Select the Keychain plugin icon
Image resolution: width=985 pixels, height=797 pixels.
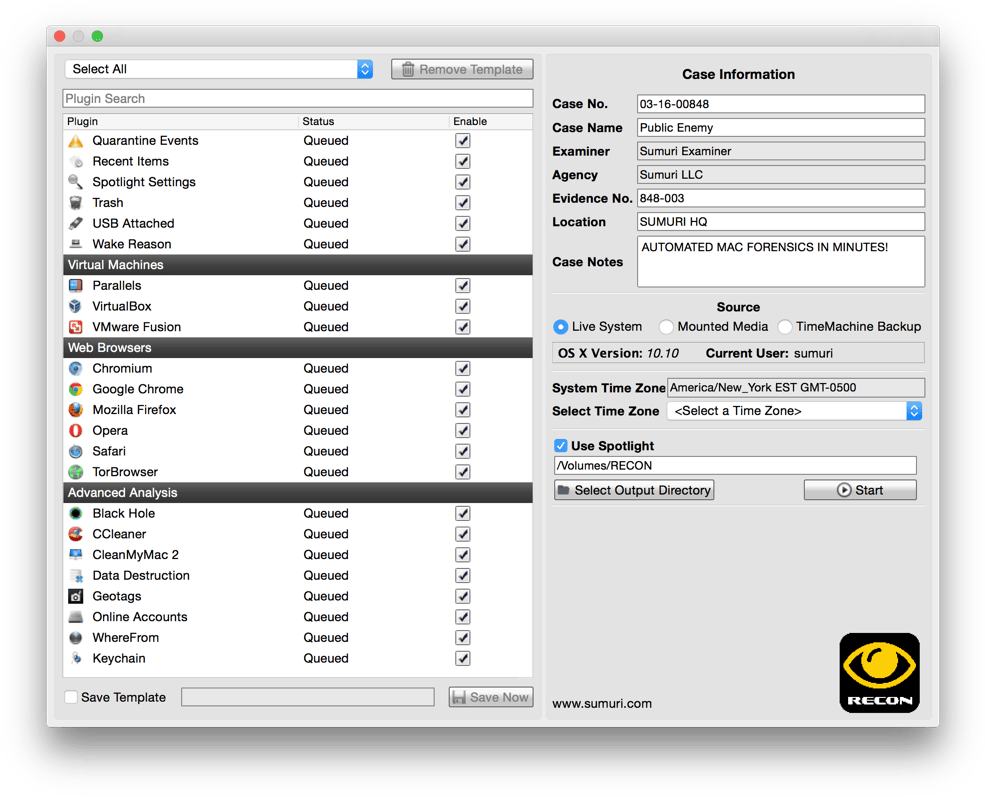(77, 658)
